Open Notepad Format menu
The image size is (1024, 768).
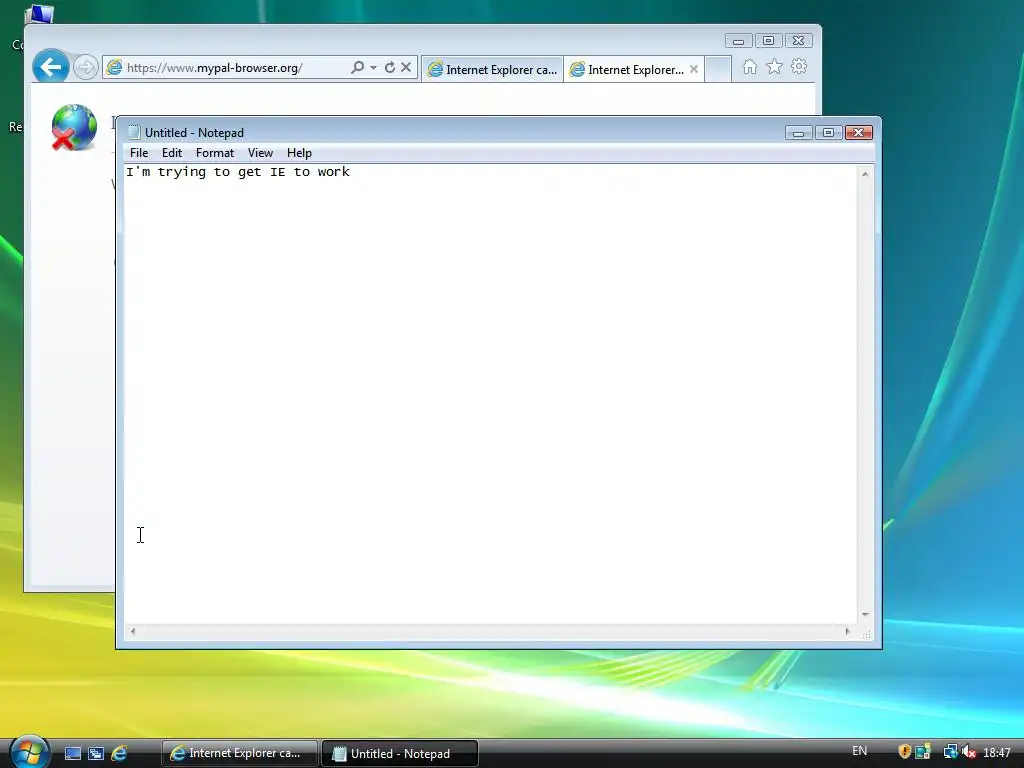pos(215,153)
